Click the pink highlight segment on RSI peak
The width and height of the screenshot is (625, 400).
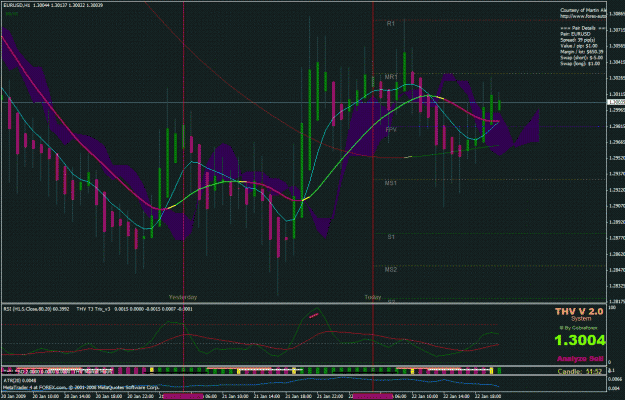point(314,316)
